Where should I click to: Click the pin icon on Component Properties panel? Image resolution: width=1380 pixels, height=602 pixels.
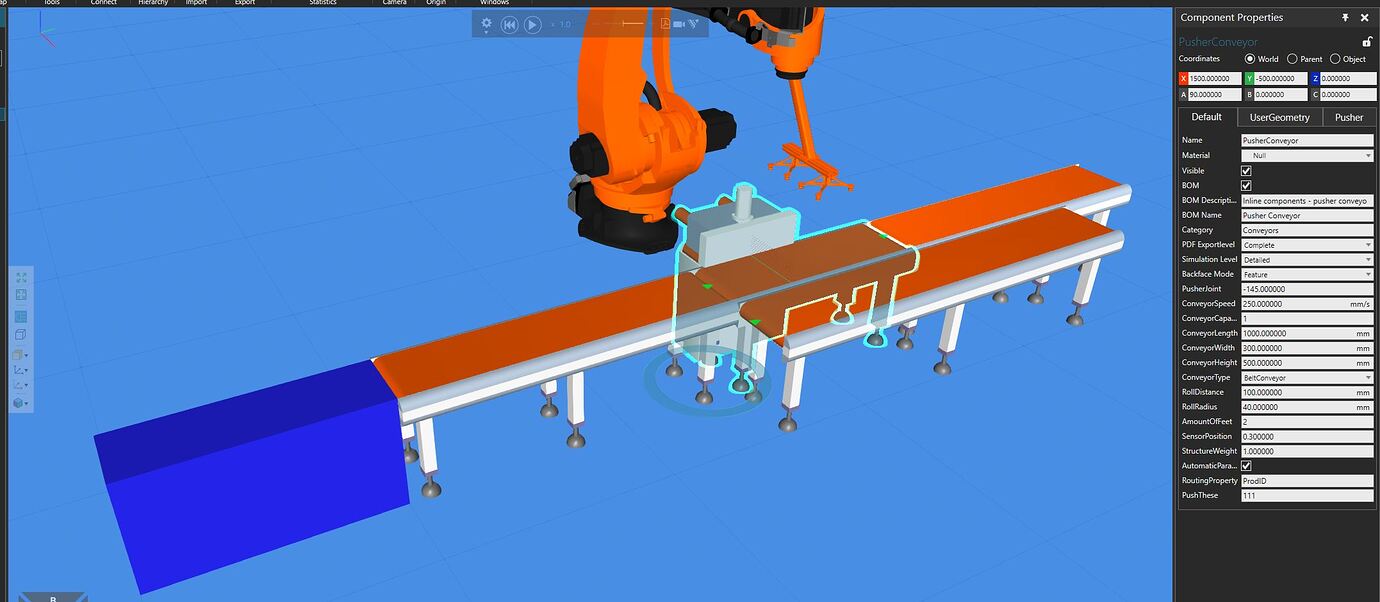1345,17
